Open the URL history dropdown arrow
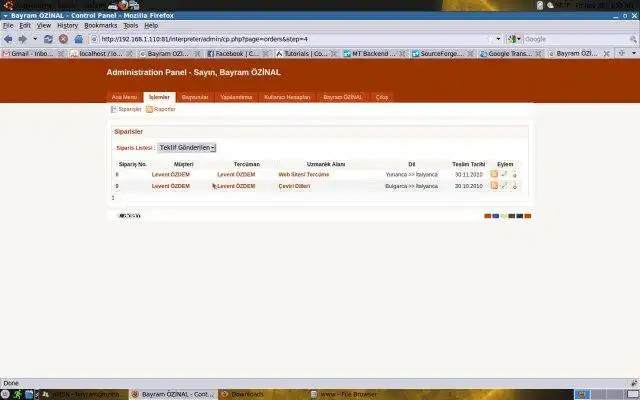 tap(498, 39)
